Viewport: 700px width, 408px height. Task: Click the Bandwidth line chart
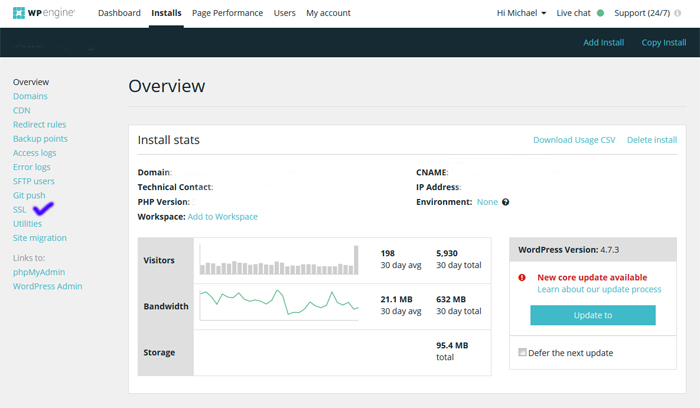279,305
